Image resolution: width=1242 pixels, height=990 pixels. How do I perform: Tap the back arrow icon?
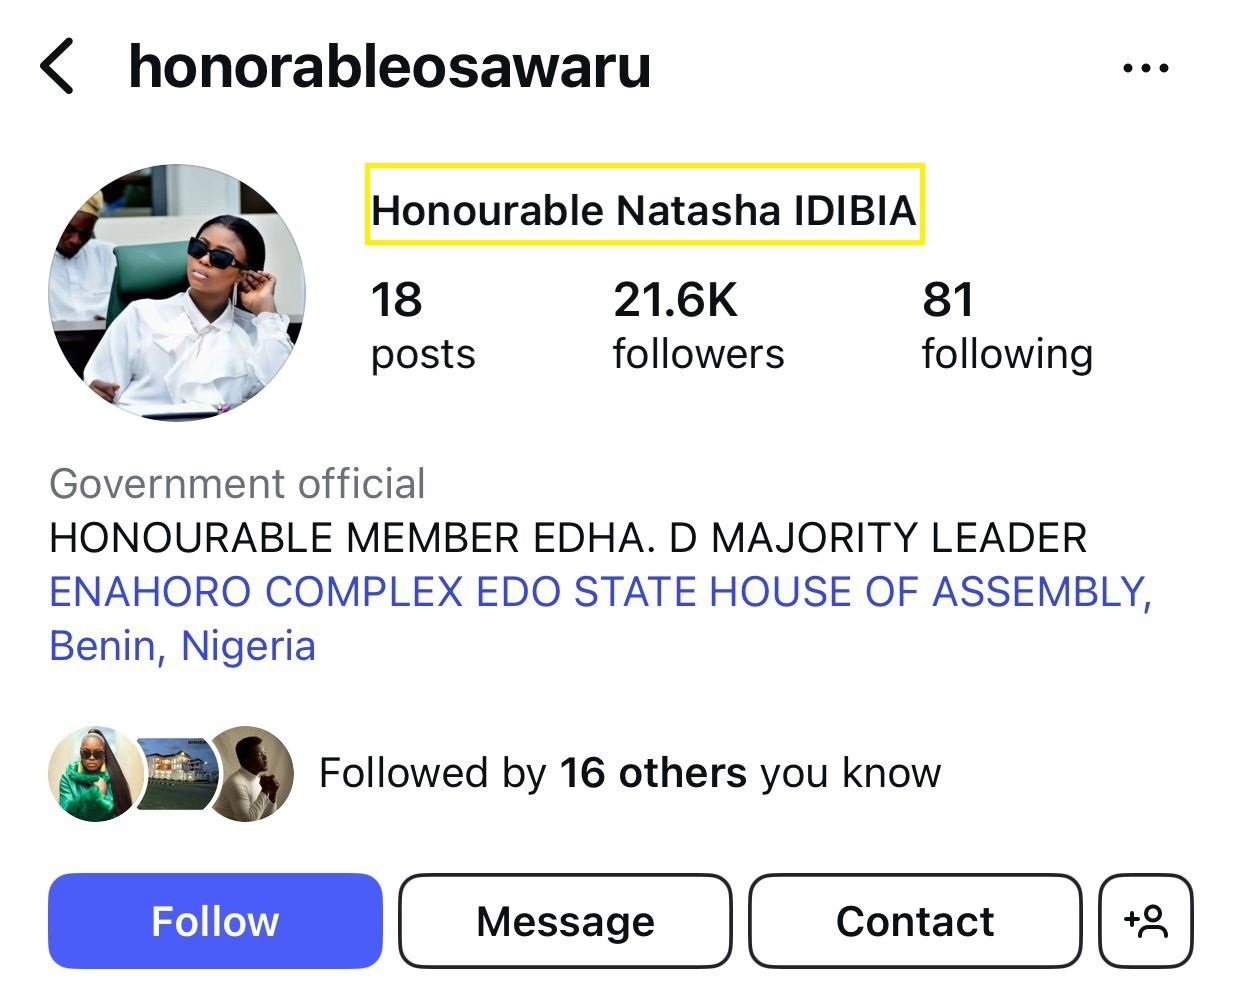(57, 67)
